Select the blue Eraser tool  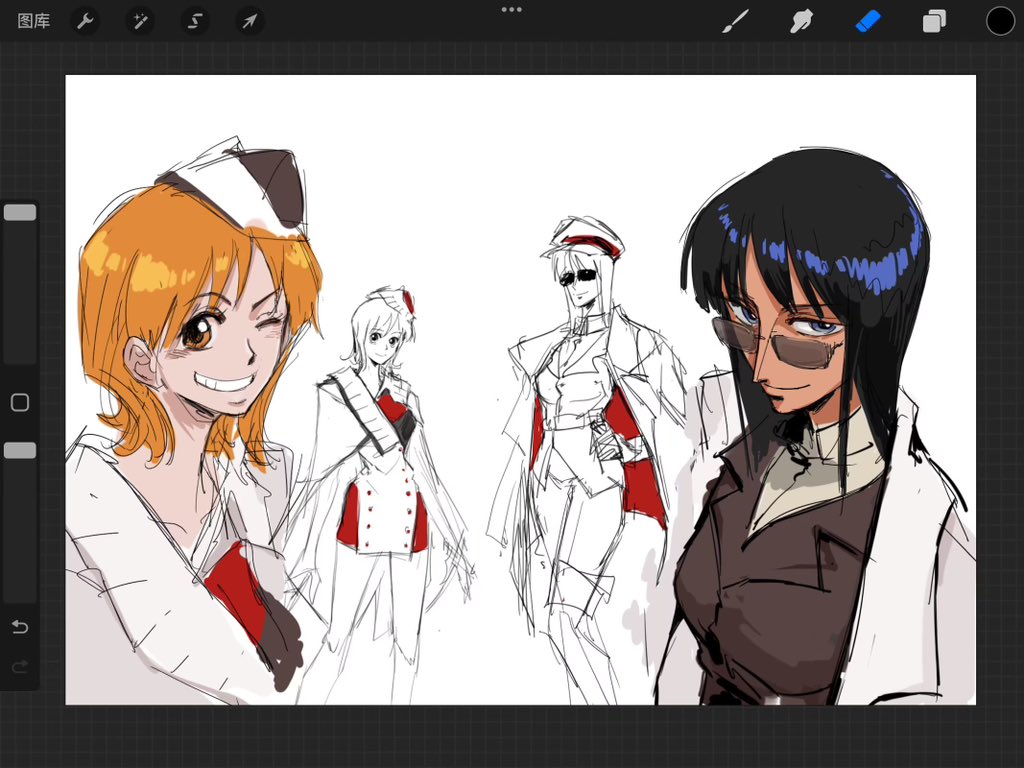tap(868, 21)
